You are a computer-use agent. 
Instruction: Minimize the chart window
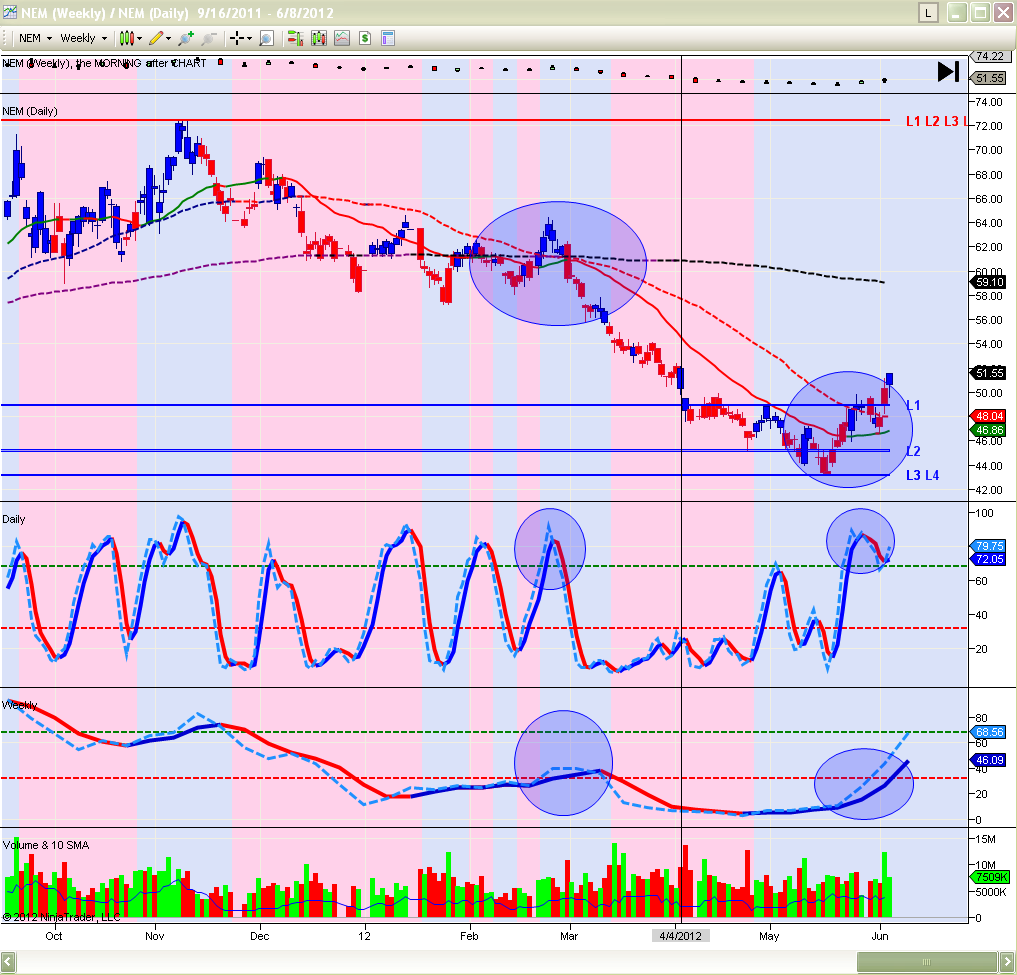coord(957,12)
